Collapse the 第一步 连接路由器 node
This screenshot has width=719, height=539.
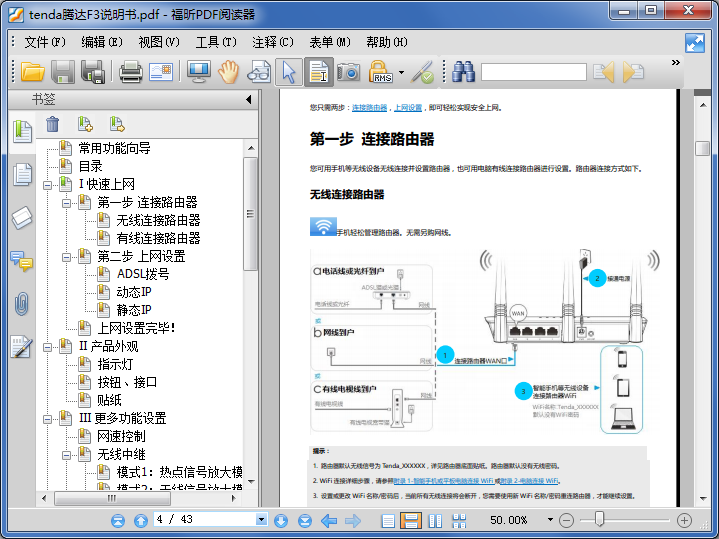pos(66,203)
